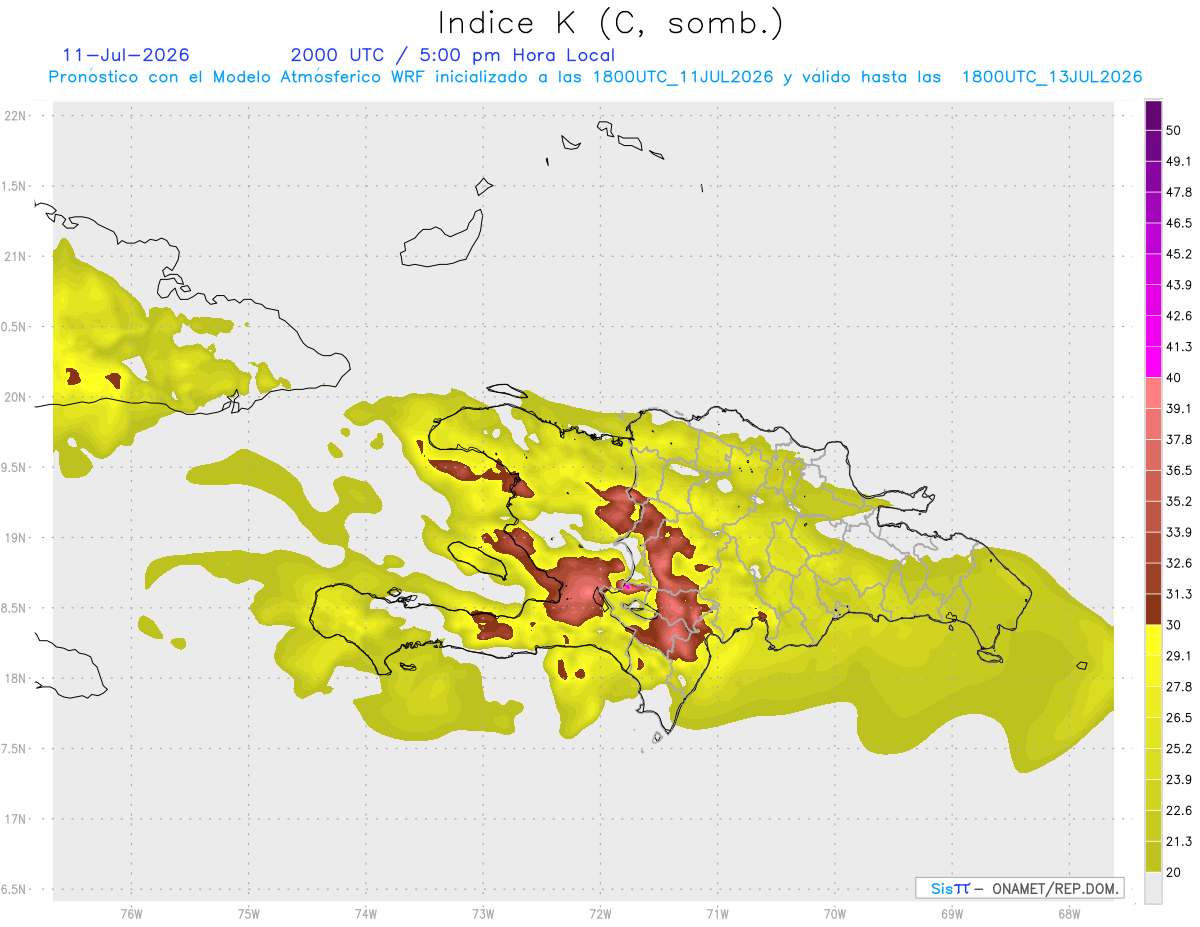Screen dimensions: 1200x927
Task: Click the '18N' latitude label
Action: [16, 678]
